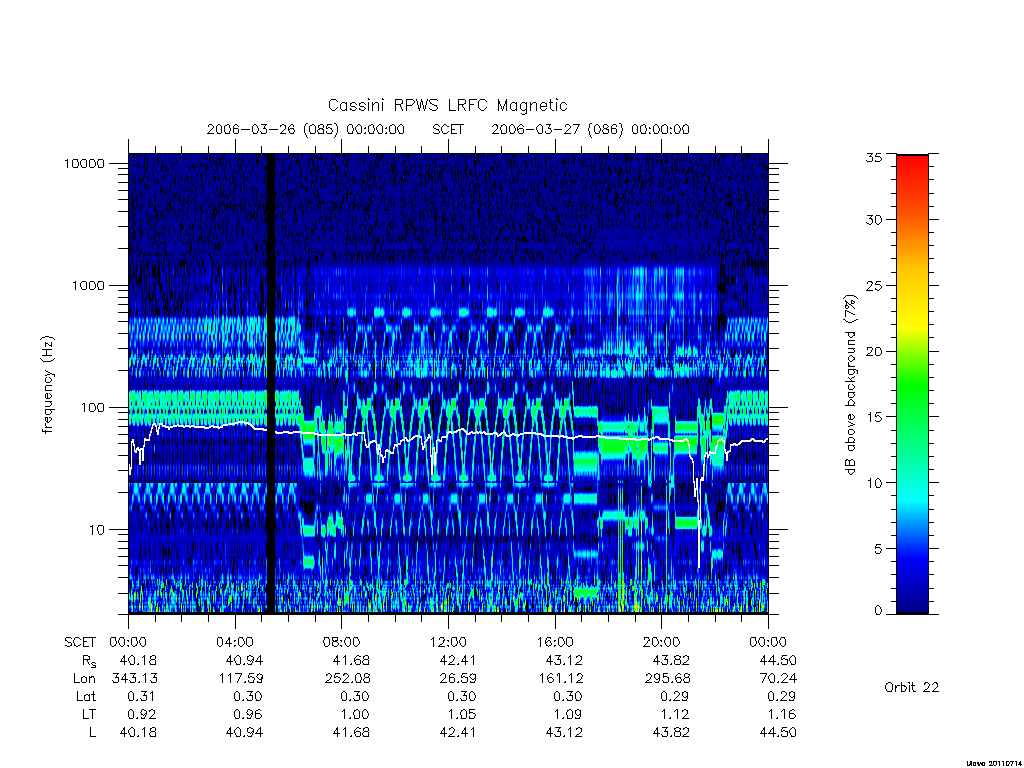
Task: Click the colorbar tick label 0
Action: coord(878,611)
